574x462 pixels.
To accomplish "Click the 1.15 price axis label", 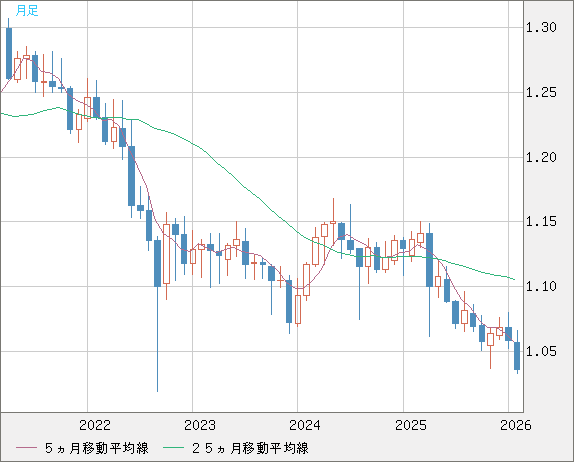I will pos(541,221).
